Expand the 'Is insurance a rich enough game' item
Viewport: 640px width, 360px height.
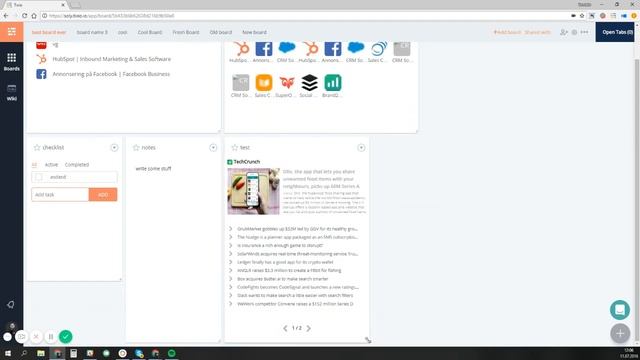coord(230,245)
